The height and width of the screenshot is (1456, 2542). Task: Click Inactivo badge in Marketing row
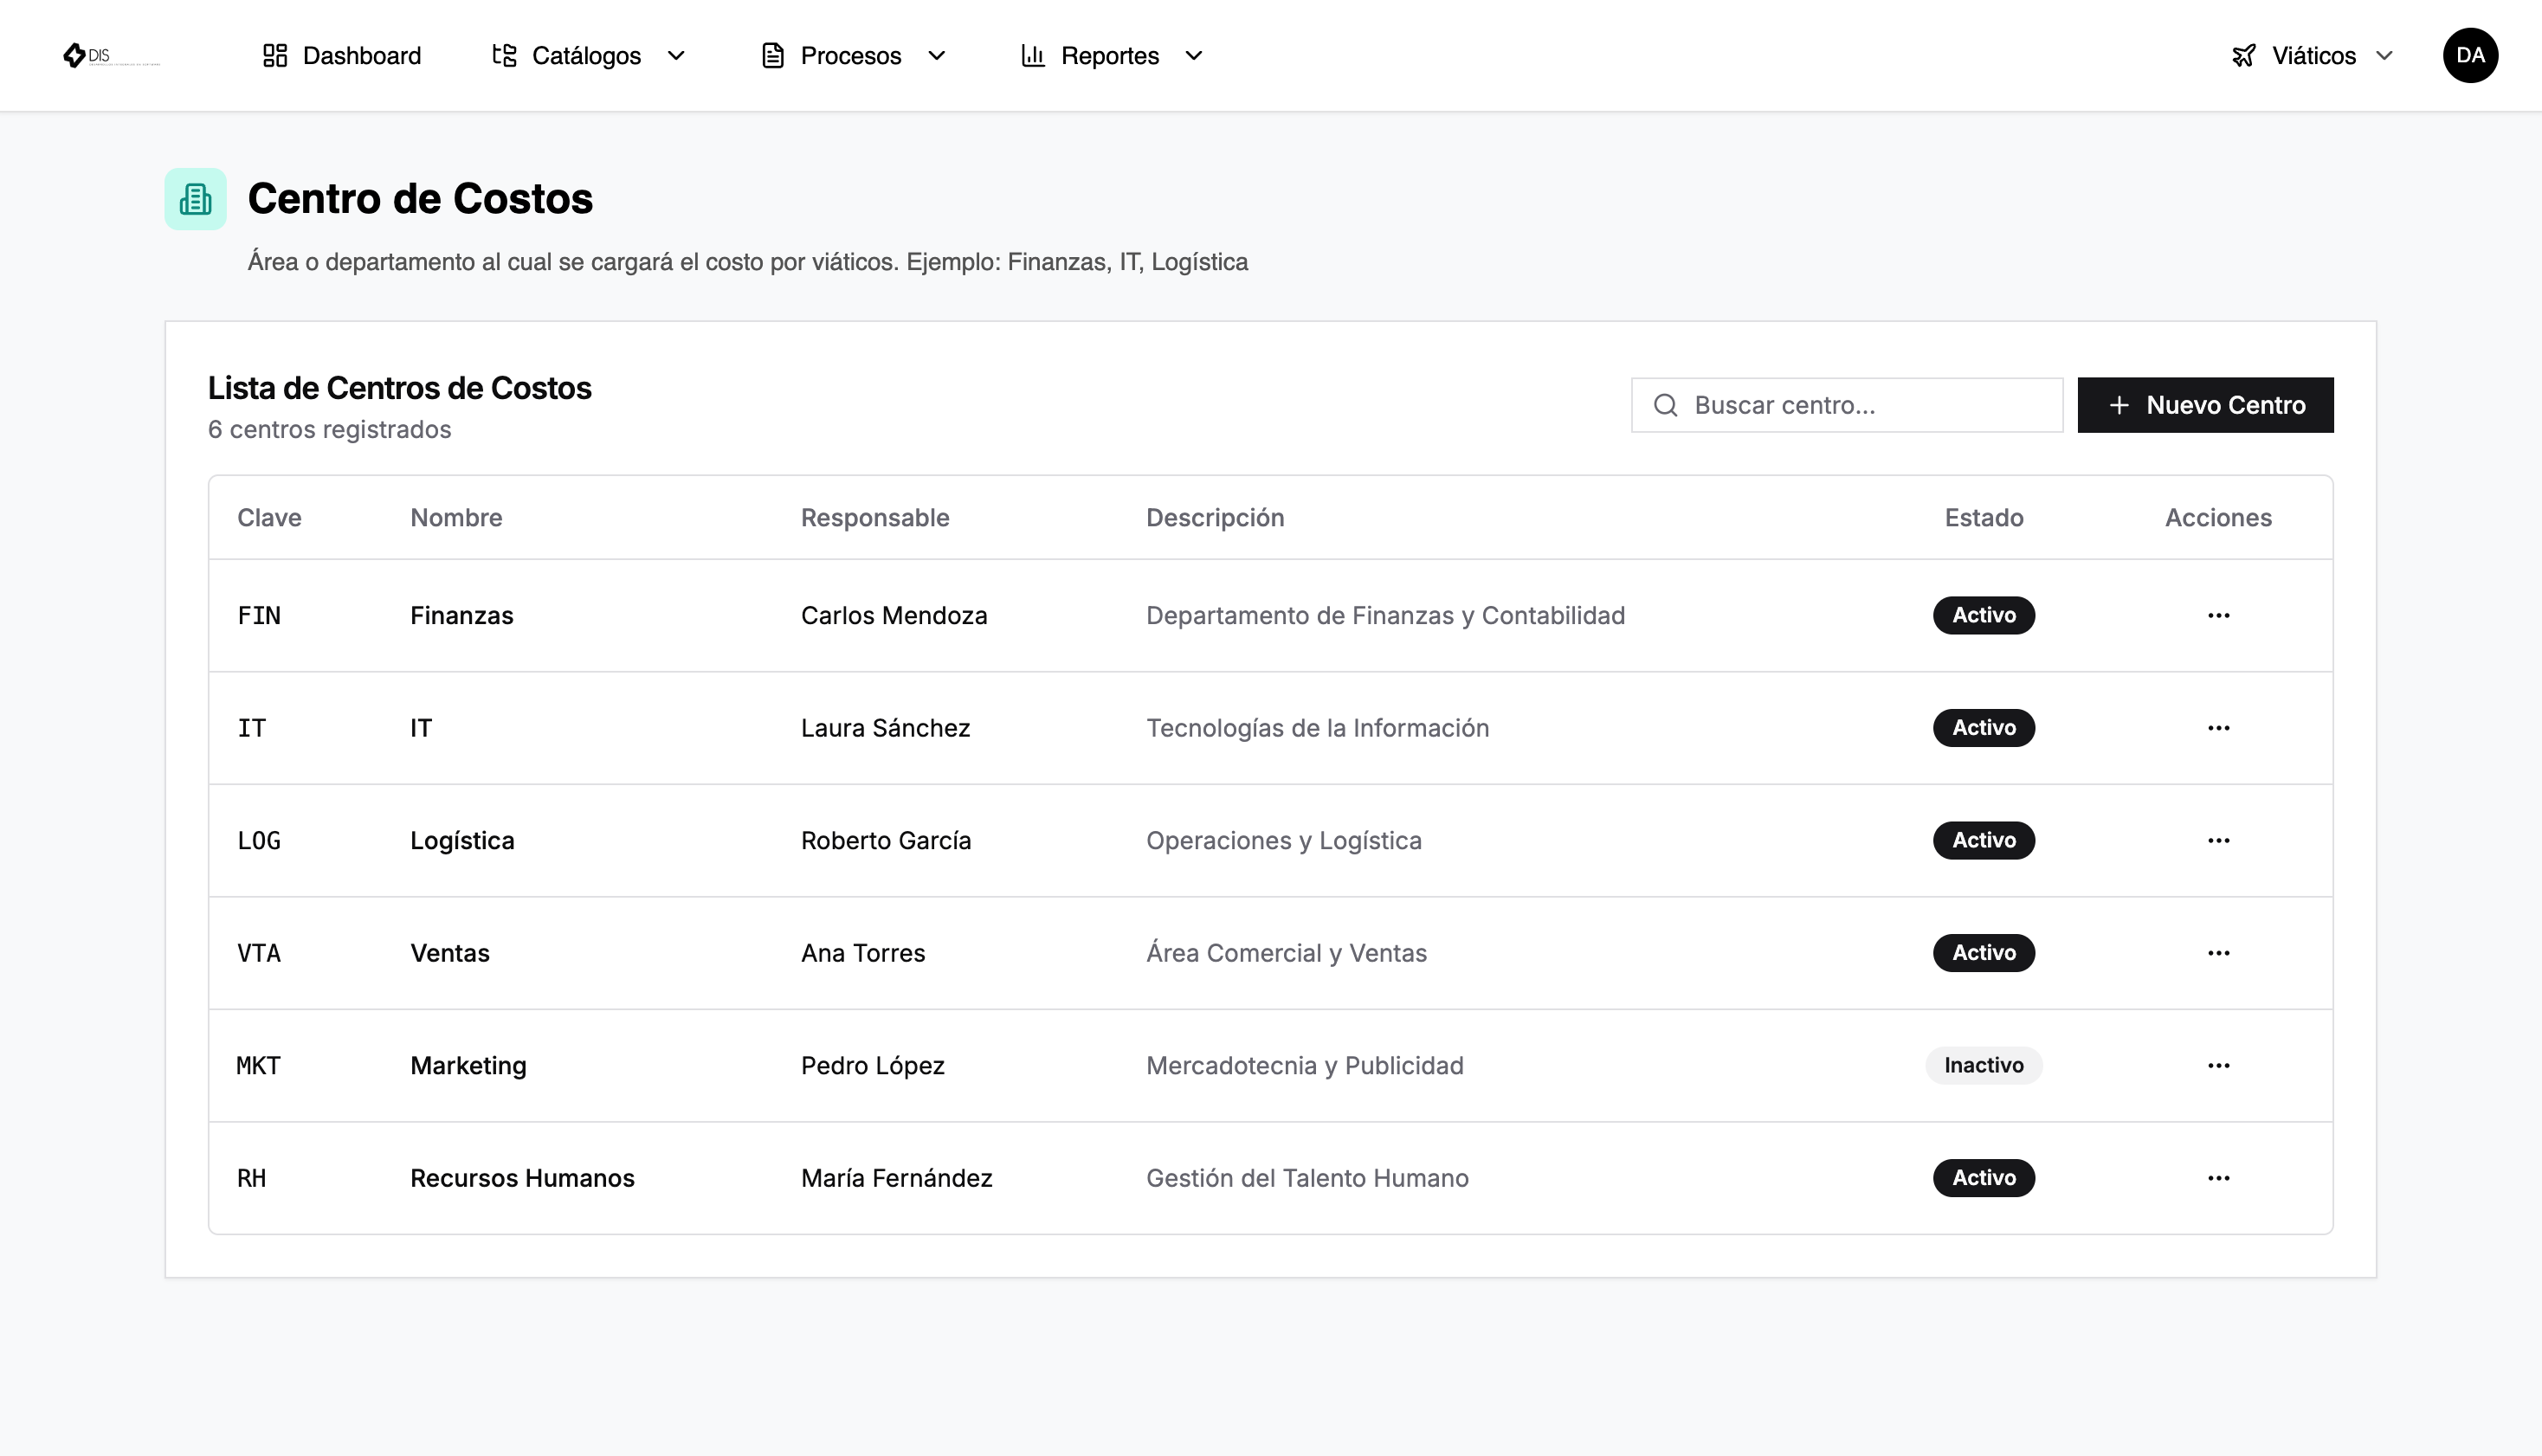click(1984, 1065)
